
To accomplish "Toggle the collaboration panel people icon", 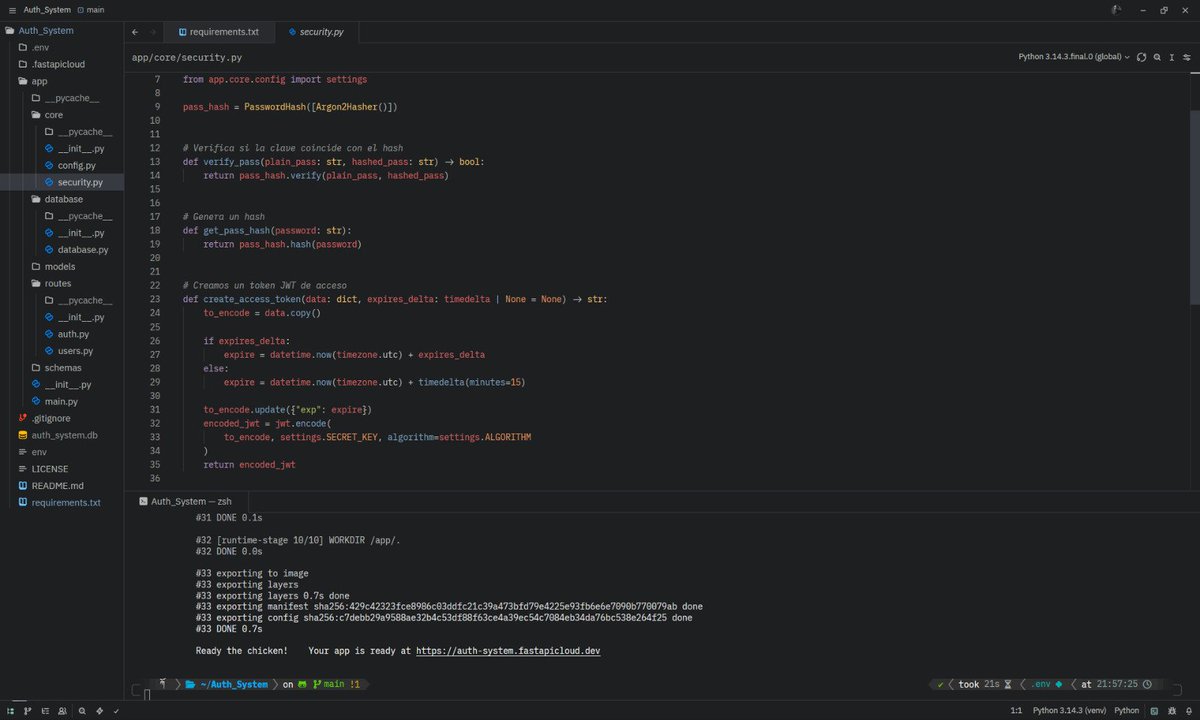I will coord(63,710).
